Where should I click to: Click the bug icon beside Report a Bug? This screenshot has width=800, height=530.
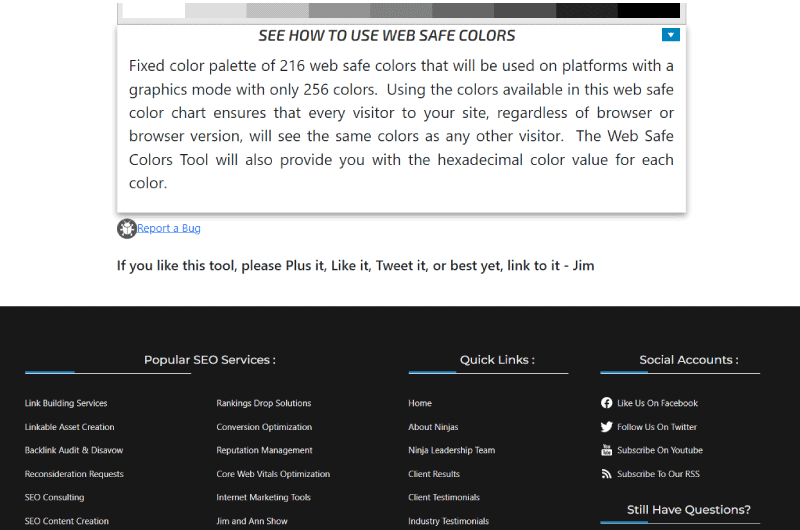(x=127, y=229)
